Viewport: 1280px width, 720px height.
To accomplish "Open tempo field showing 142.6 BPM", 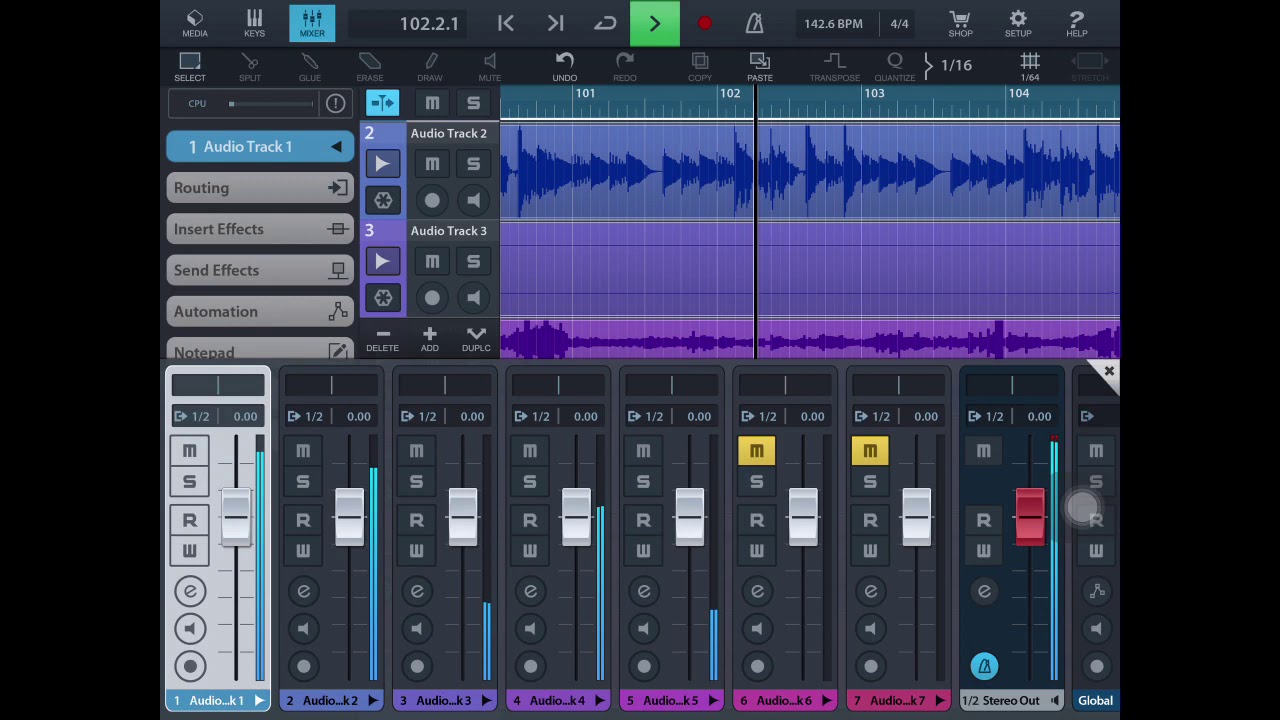I will coord(833,24).
